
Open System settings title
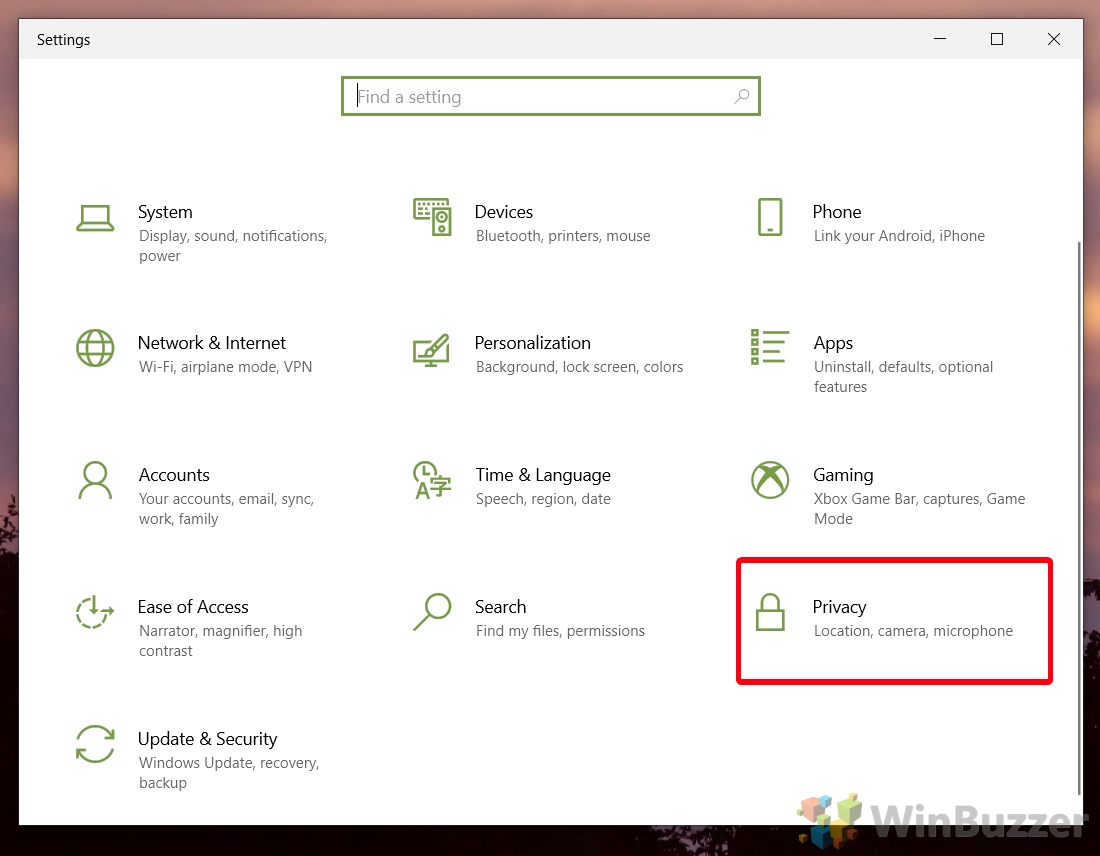(165, 212)
